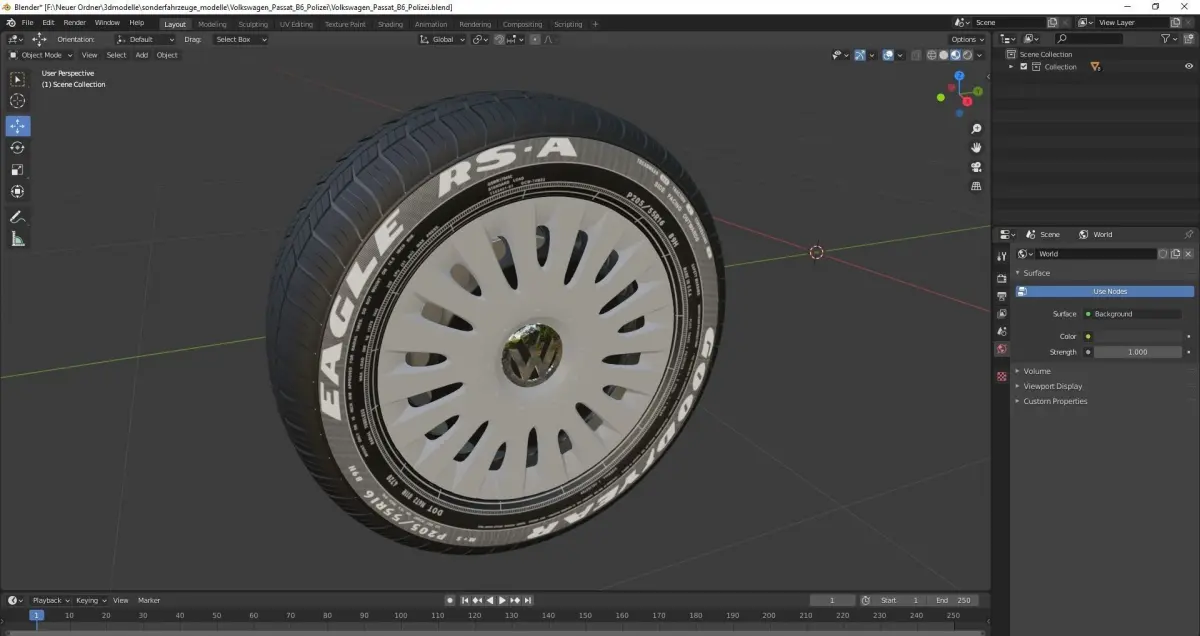
Task: Expand the Collection tree item
Action: [1012, 67]
